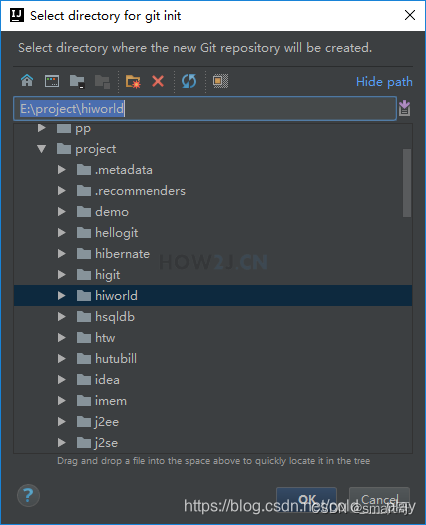Expand the .recommenders folder arrow
Image resolution: width=426 pixels, height=525 pixels.
[62, 191]
